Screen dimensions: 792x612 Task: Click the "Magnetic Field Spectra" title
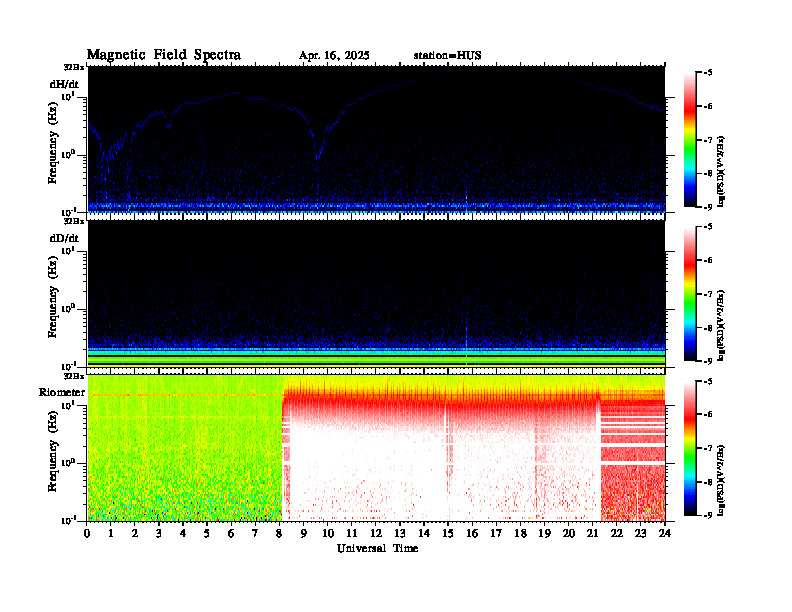pyautogui.click(x=163, y=55)
